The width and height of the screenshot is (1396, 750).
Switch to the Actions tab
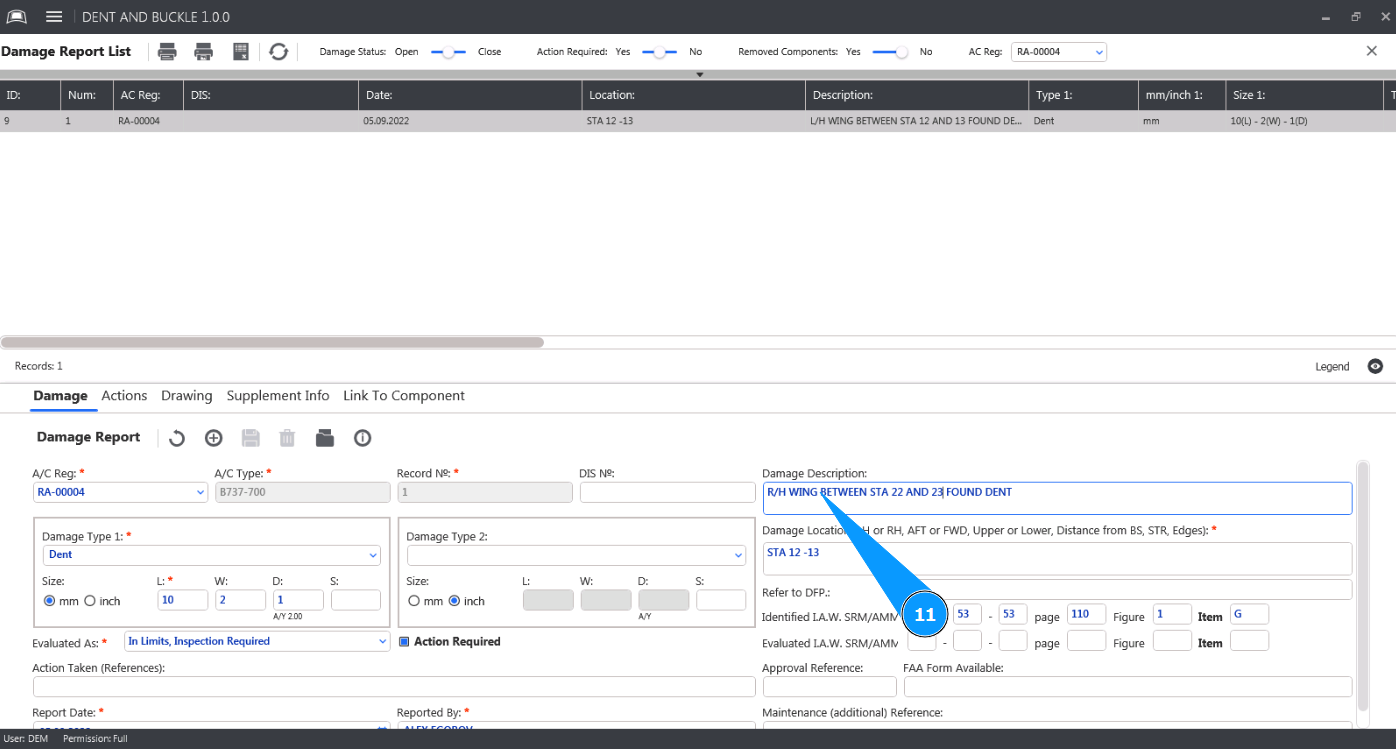[x=124, y=396]
